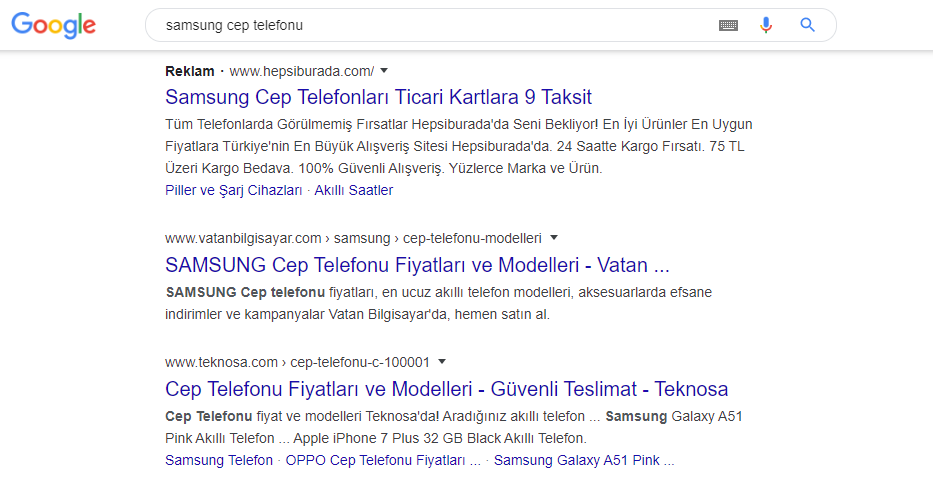Click the www.hepsiburada.com ad URL
933x485 pixels.
coord(302,71)
